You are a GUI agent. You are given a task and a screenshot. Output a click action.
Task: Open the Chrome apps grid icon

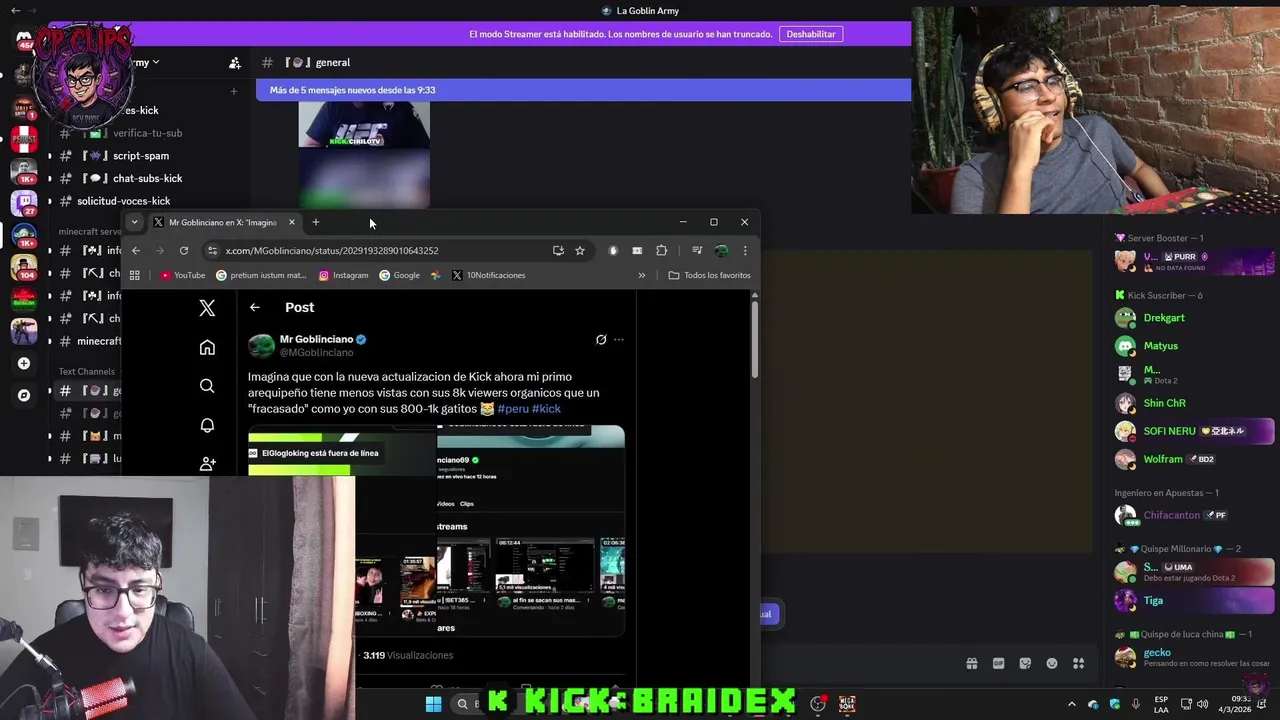[135, 275]
